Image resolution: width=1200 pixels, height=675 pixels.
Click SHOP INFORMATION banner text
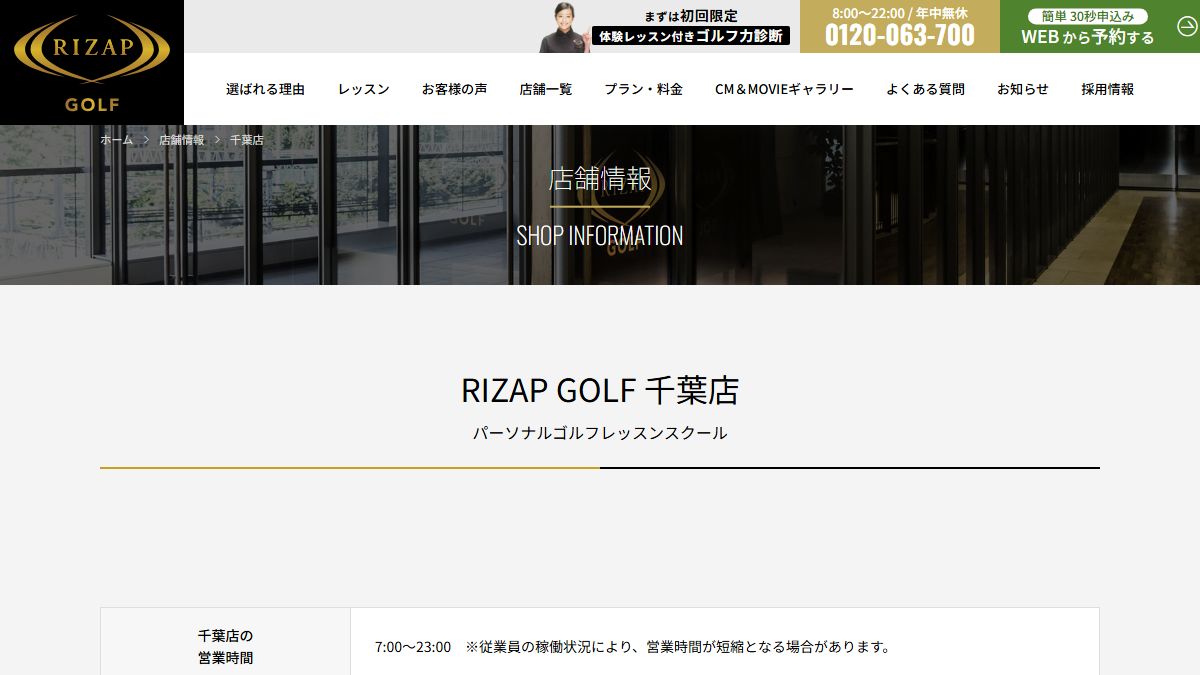(600, 236)
